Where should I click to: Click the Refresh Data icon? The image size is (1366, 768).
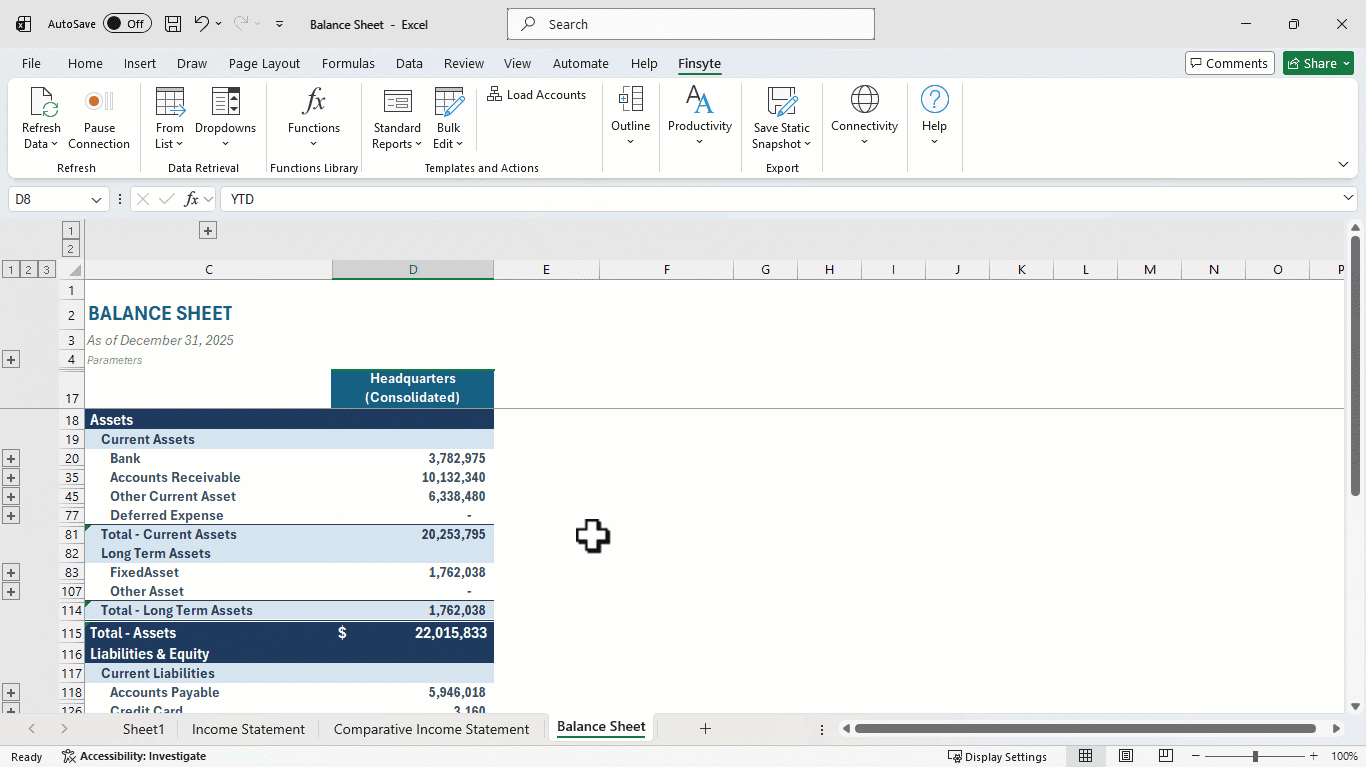coord(41,118)
